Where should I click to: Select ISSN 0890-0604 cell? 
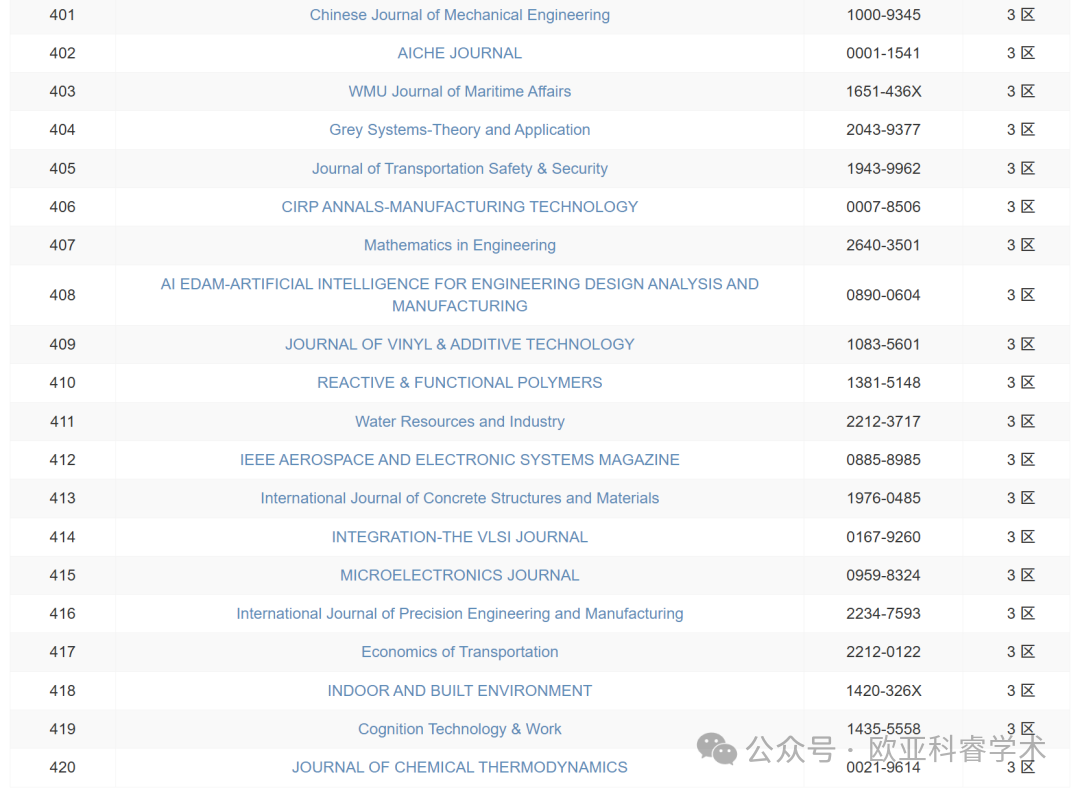[883, 295]
